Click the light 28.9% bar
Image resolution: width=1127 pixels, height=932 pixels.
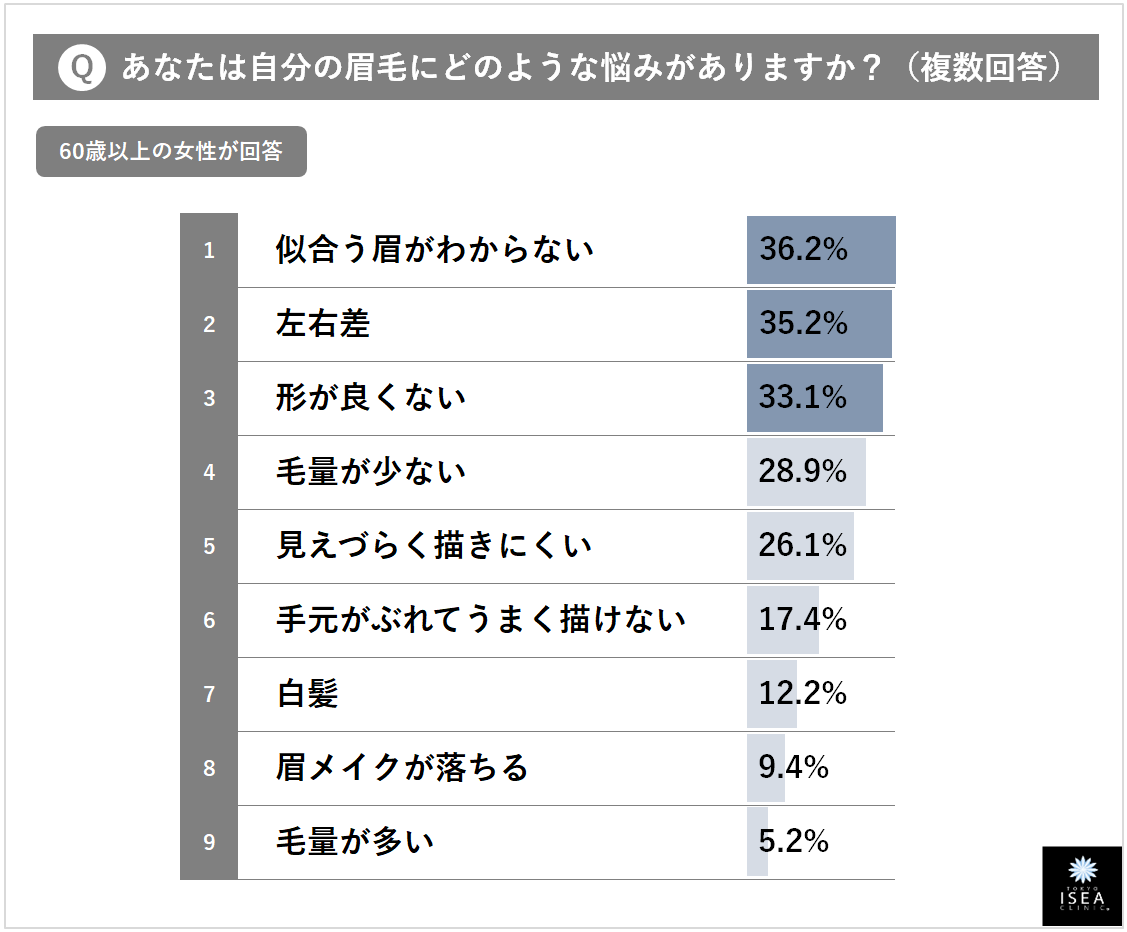(806, 471)
